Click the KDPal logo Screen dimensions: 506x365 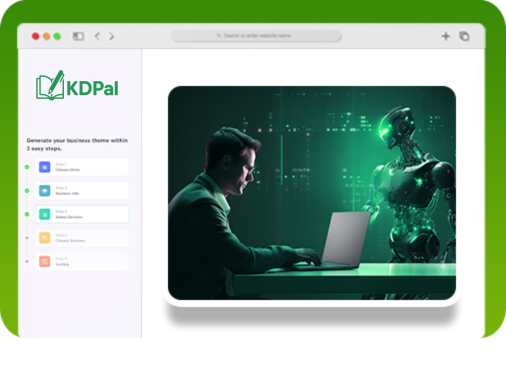77,85
